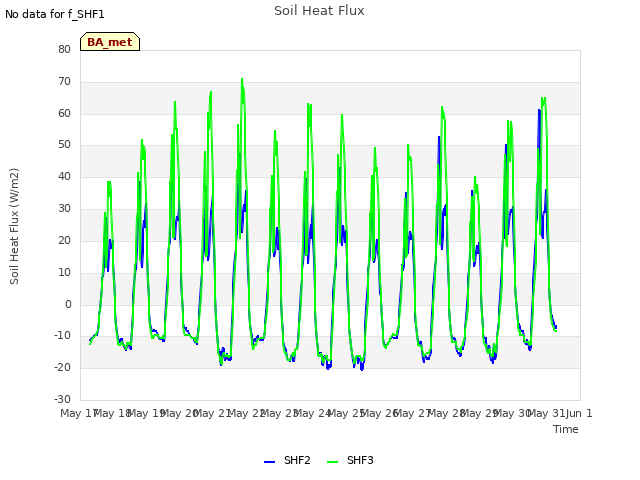Click the green SHF3 legend line marker
Screen dimensions: 640x480
333,462
